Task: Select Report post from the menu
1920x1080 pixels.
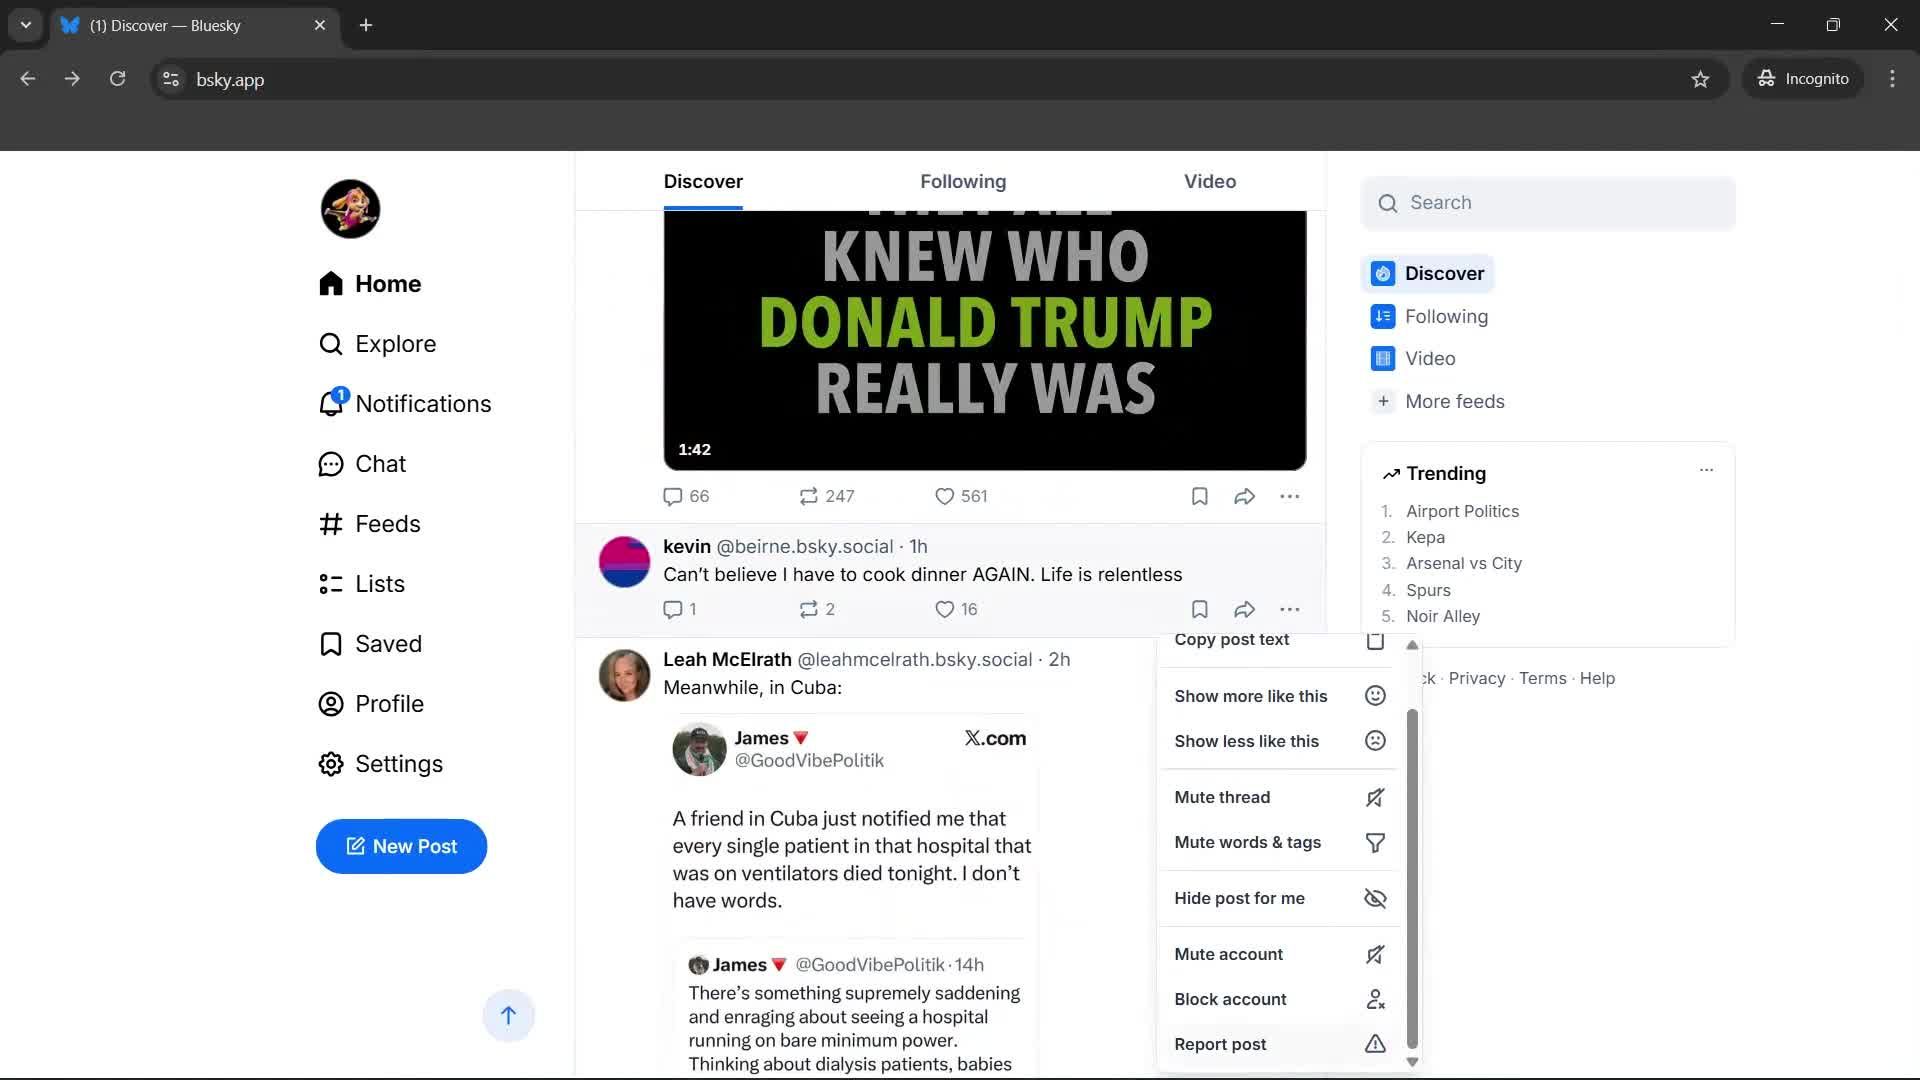Action: click(1220, 1043)
